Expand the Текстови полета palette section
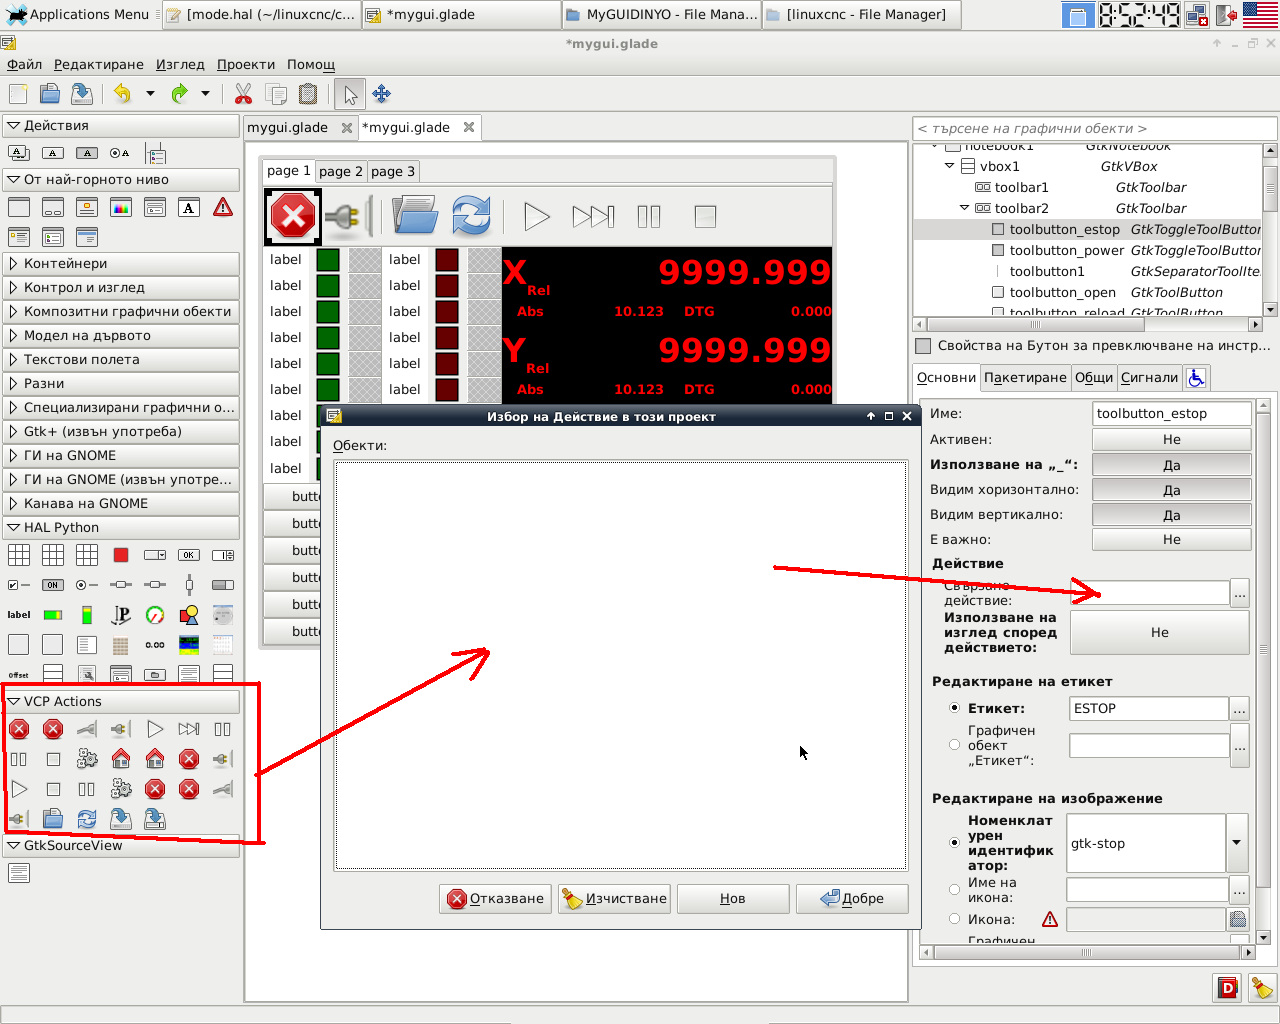 [120, 360]
